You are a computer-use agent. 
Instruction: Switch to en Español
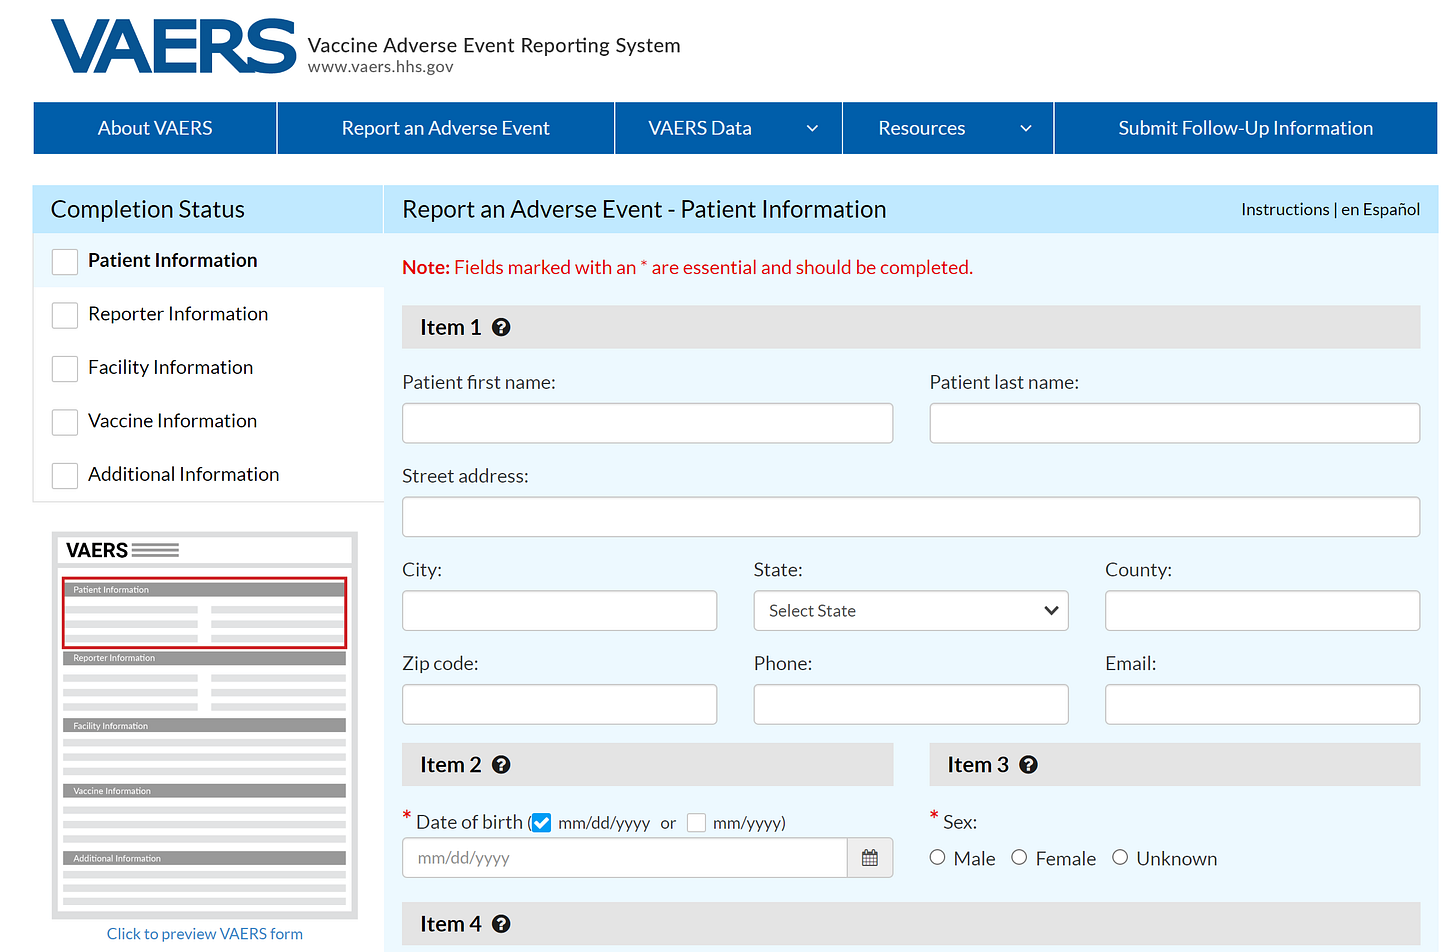coord(1380,209)
